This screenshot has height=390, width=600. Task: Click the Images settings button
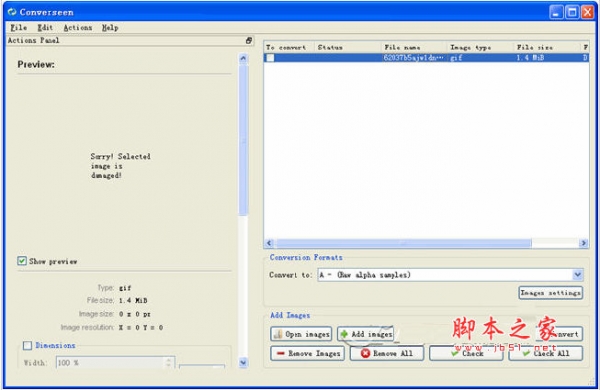tap(551, 293)
